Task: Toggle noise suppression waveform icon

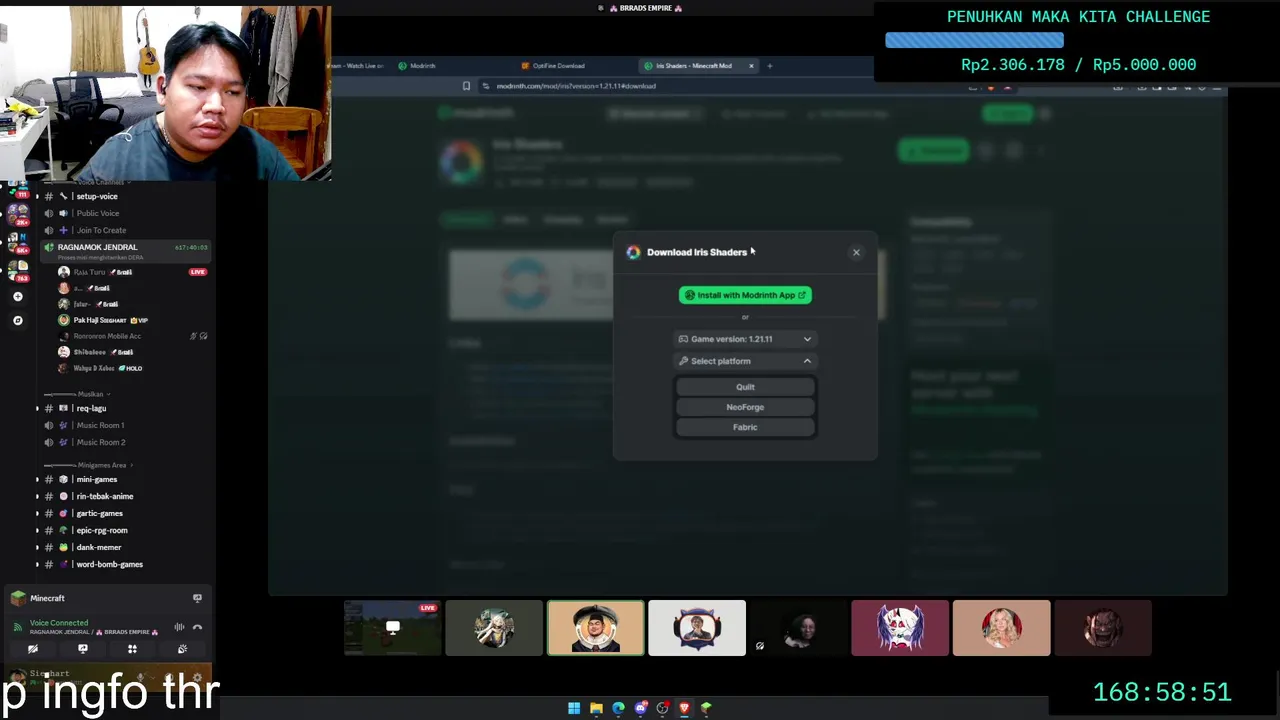Action: (x=179, y=627)
